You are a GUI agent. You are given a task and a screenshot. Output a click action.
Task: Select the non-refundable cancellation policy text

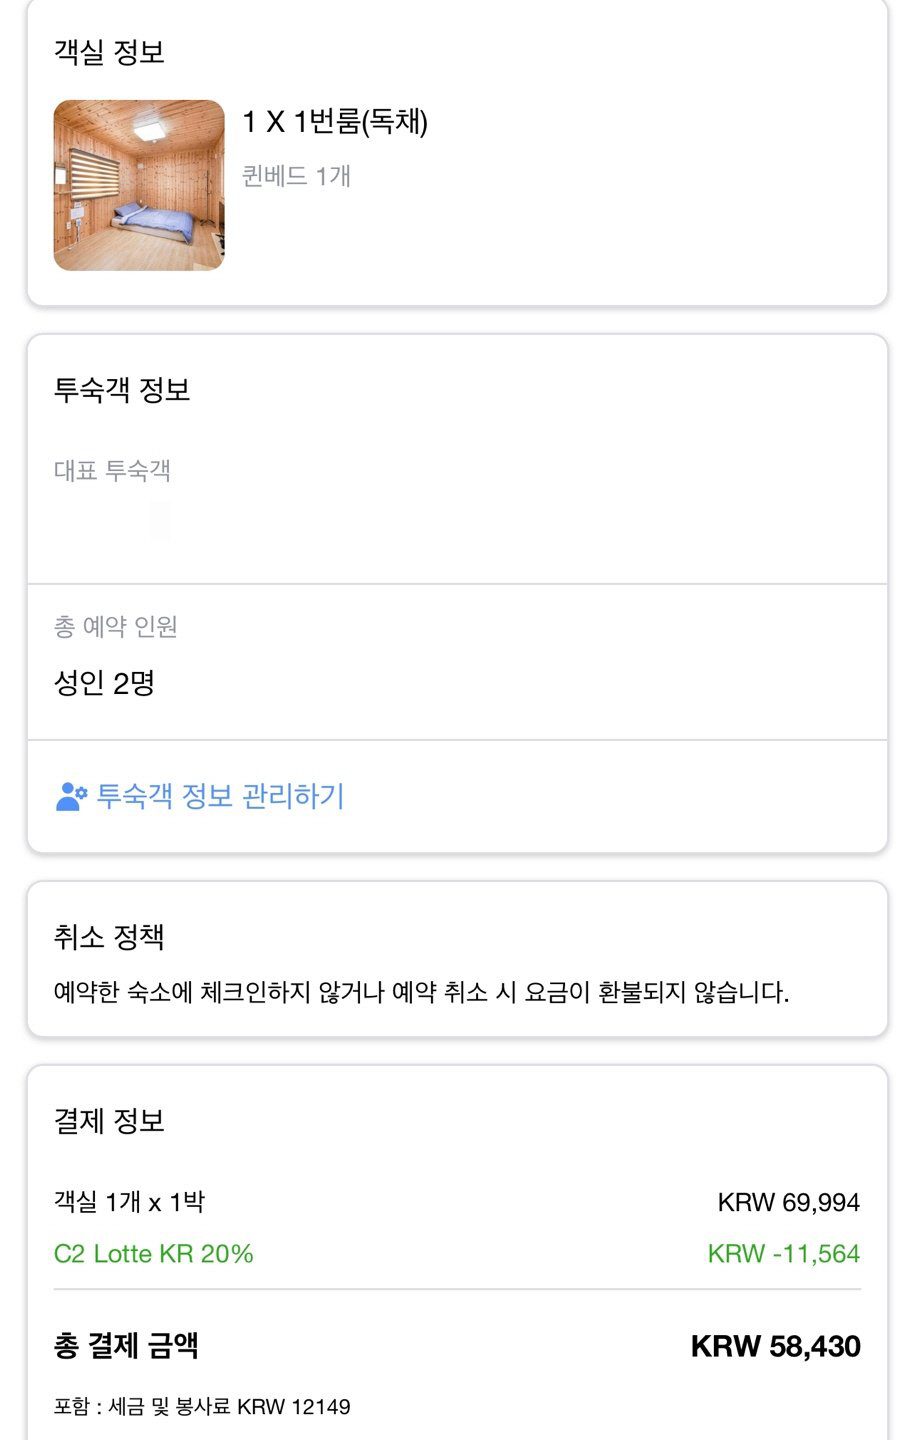(x=421, y=993)
